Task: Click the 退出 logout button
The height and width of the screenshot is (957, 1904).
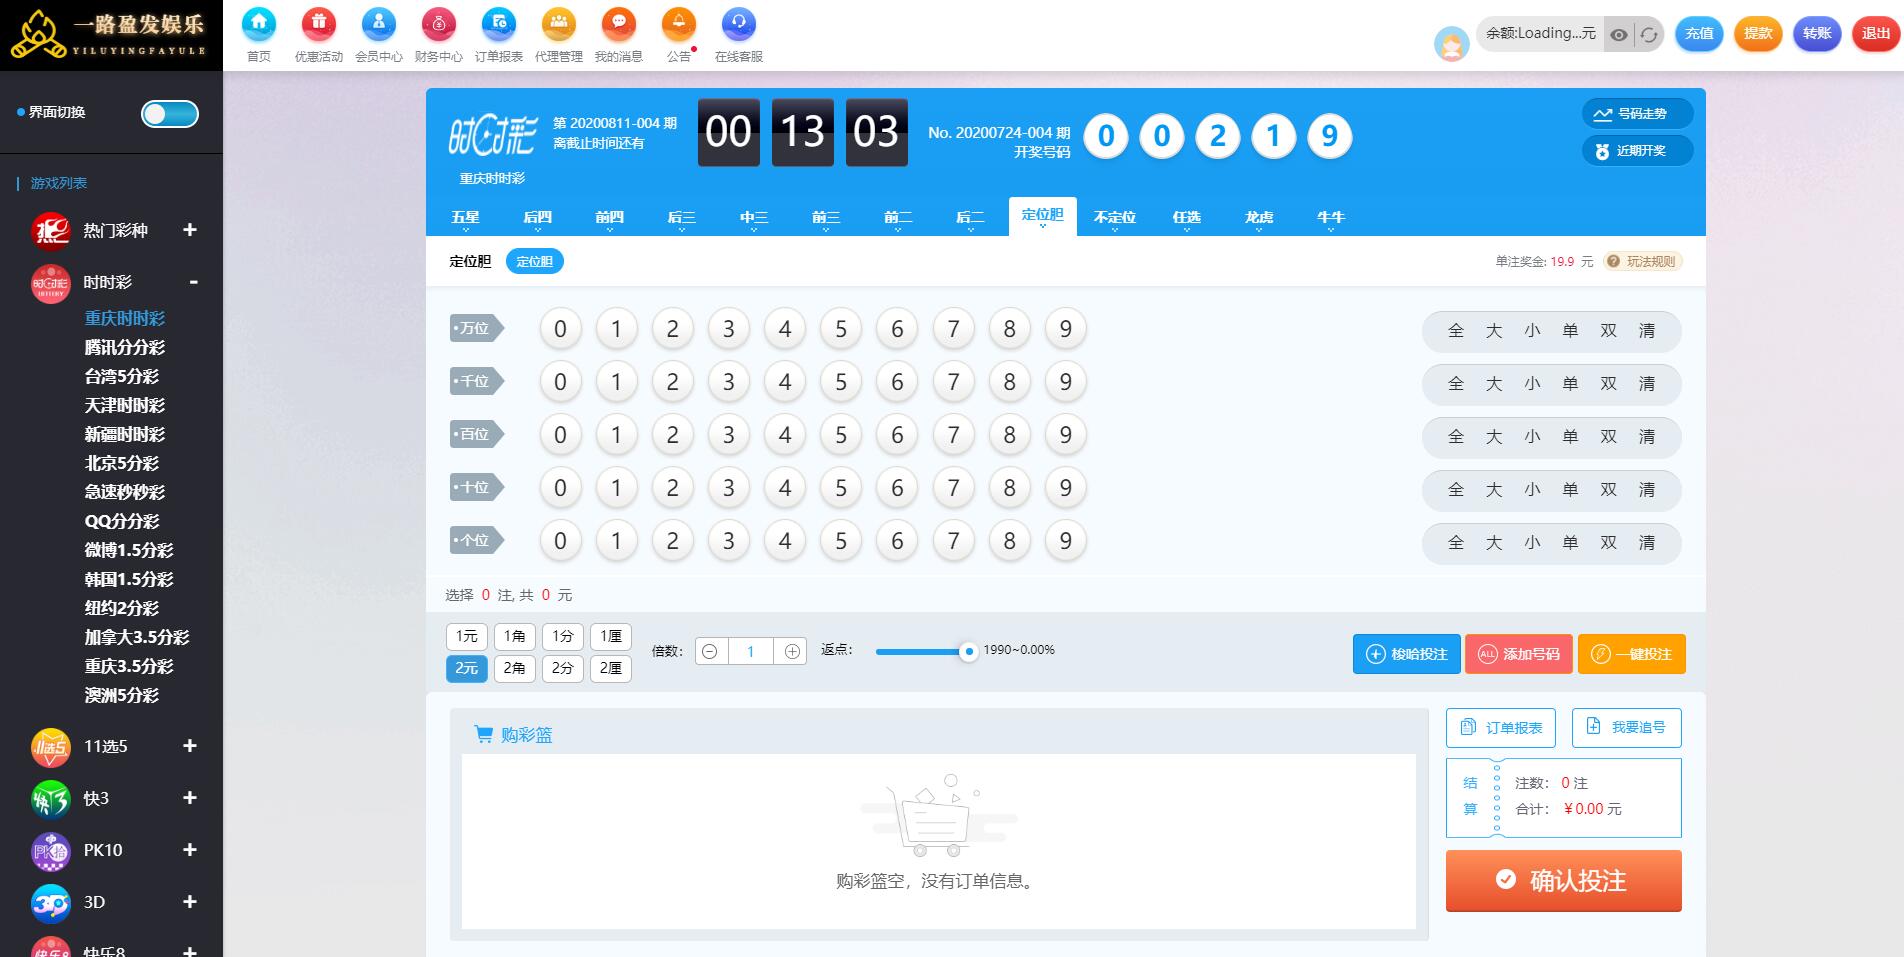Action: coord(1876,34)
